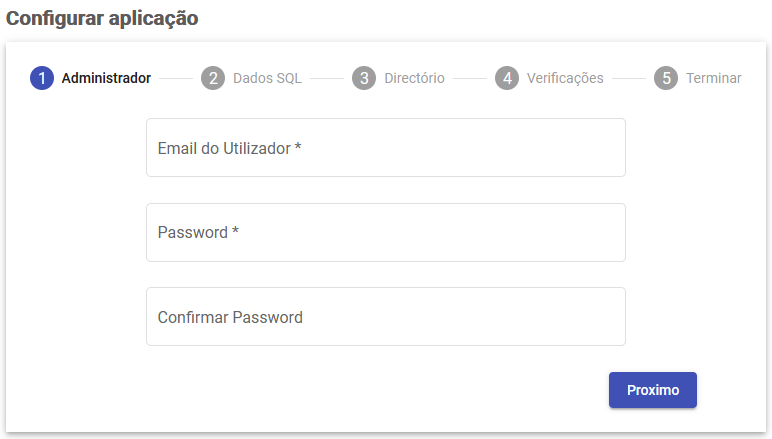Click the number 5 step circle
This screenshot has height=439, width=772.
(x=666, y=78)
